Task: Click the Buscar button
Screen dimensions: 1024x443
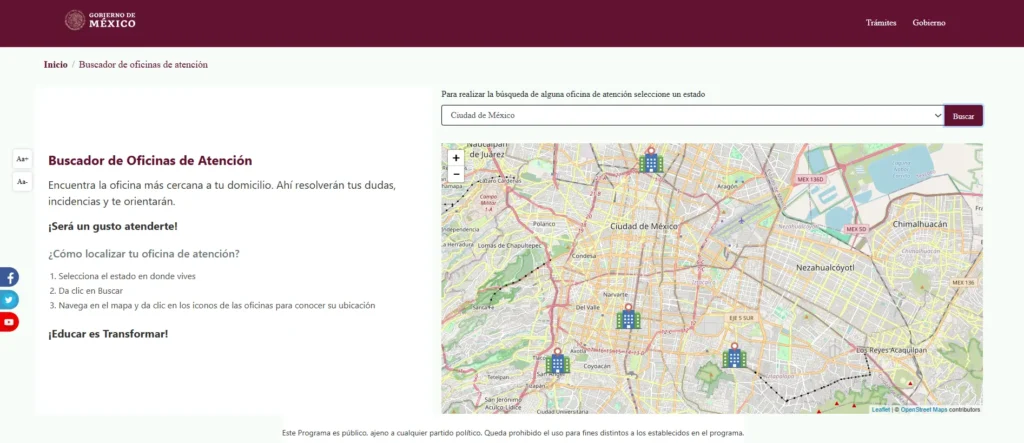Action: tap(963, 116)
